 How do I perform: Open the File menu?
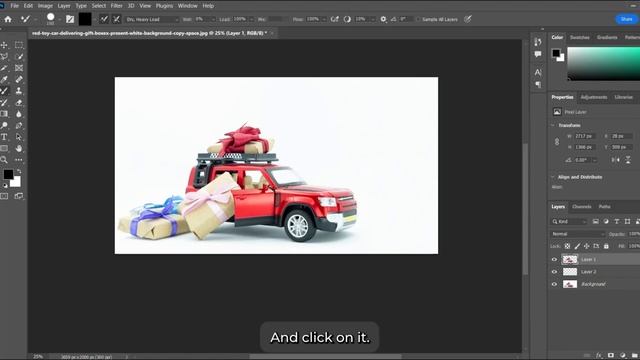pyautogui.click(x=15, y=6)
